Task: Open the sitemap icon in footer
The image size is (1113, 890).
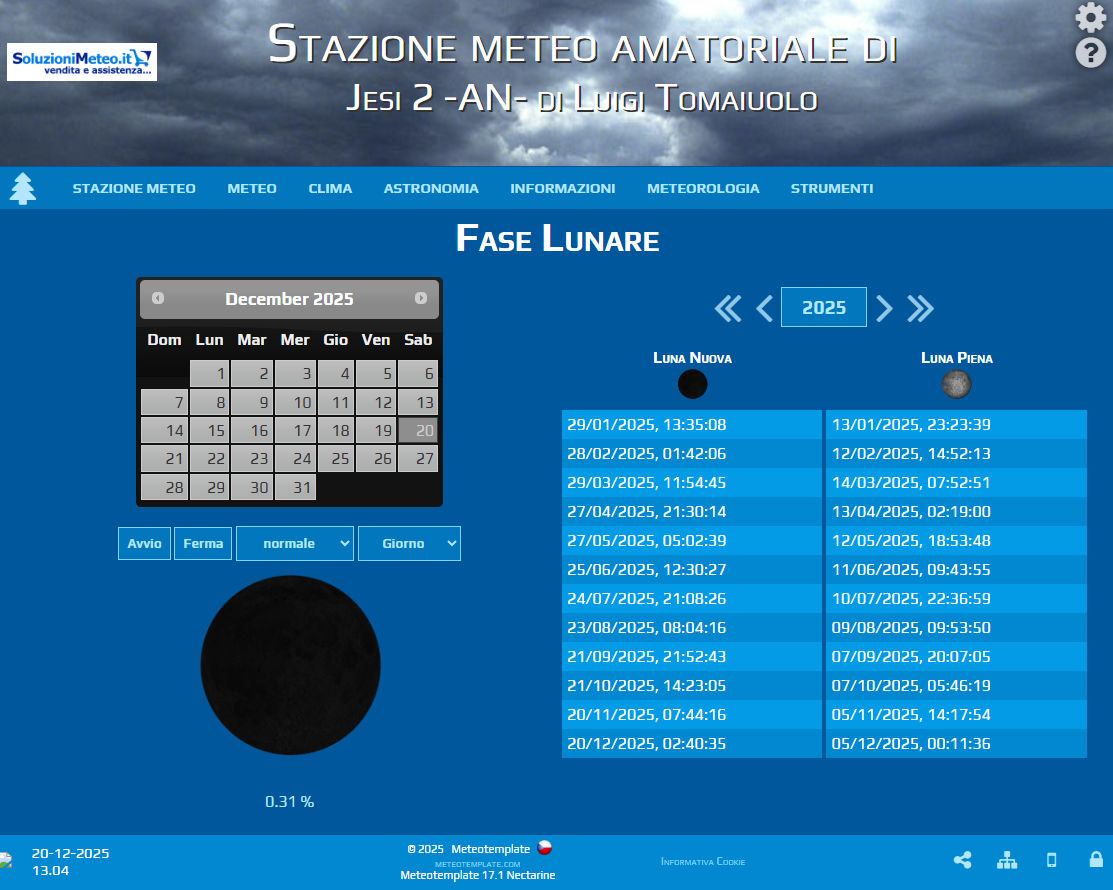Action: (x=1007, y=860)
